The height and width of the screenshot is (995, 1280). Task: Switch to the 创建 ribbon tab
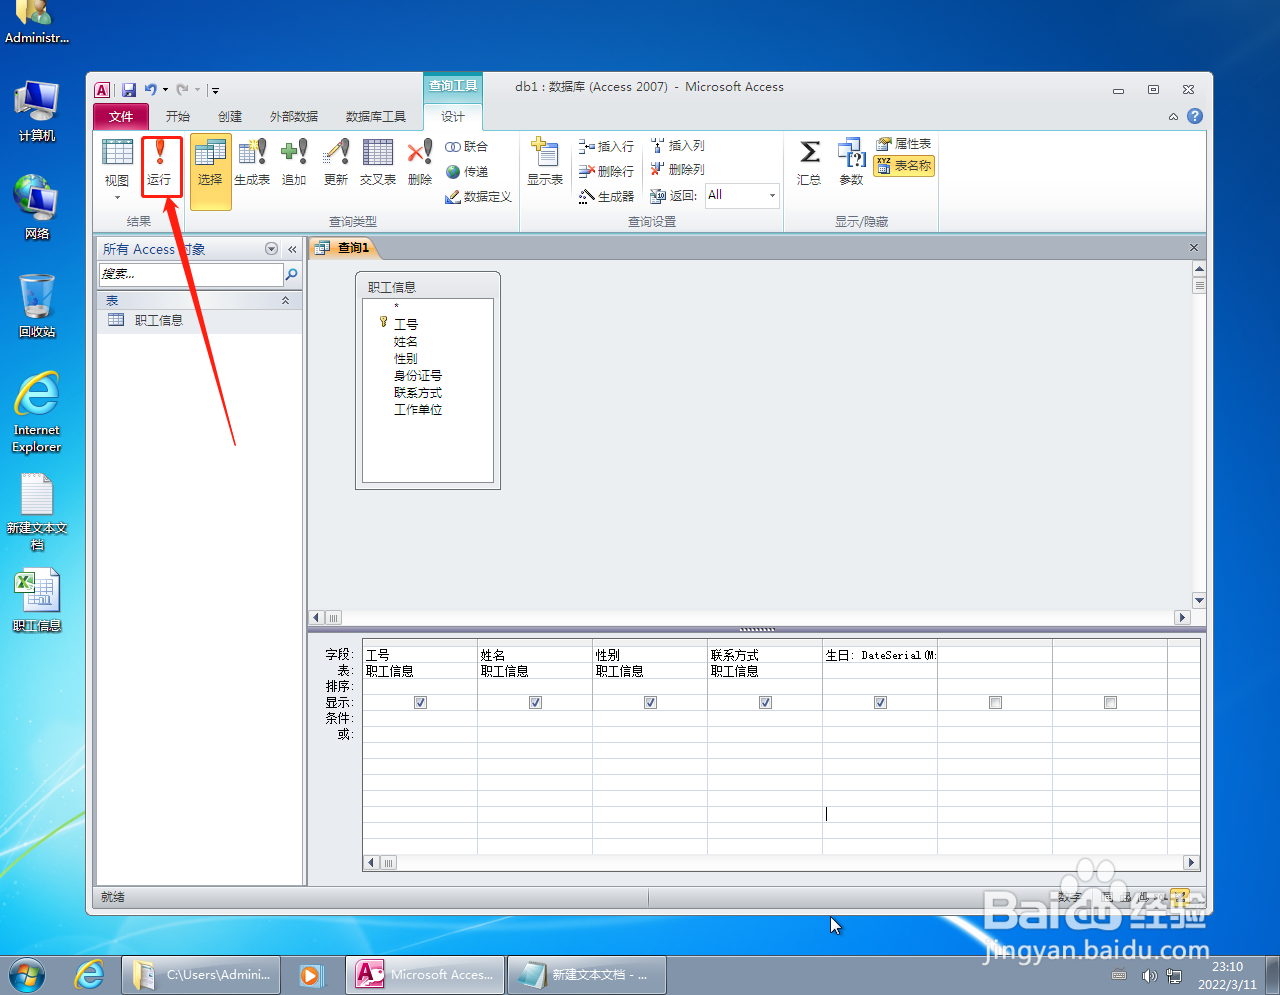[230, 117]
